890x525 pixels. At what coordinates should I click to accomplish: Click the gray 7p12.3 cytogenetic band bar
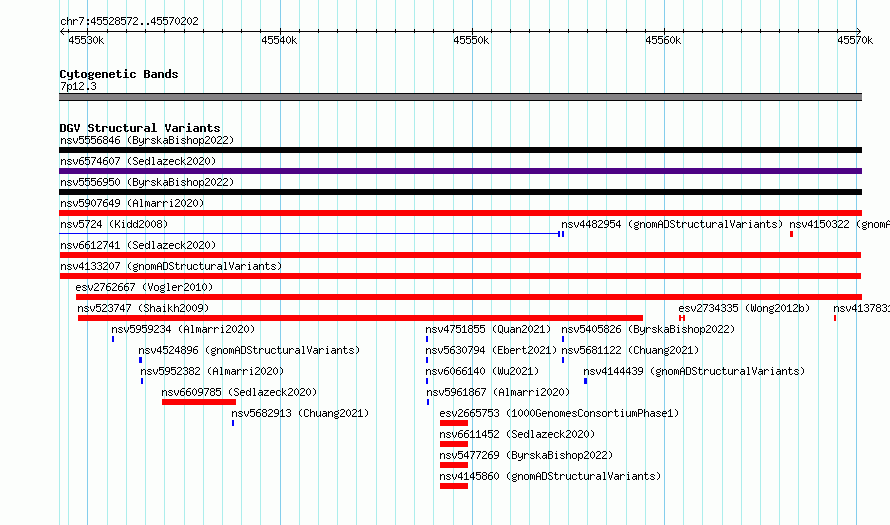click(x=460, y=97)
